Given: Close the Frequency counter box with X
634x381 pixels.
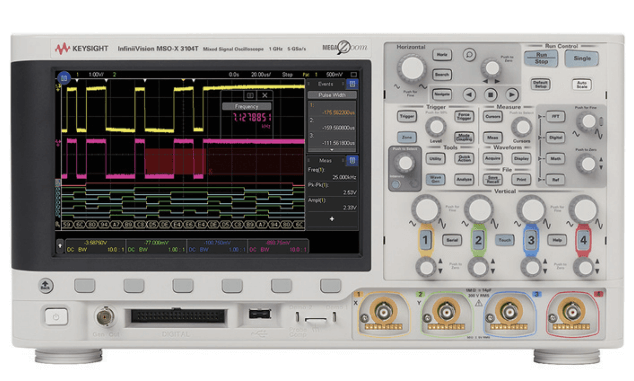Looking at the screenshot, I should tap(265, 95).
